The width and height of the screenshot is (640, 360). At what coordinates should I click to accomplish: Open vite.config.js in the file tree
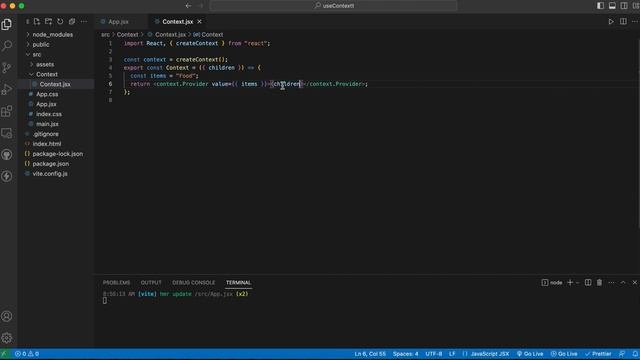[50, 173]
